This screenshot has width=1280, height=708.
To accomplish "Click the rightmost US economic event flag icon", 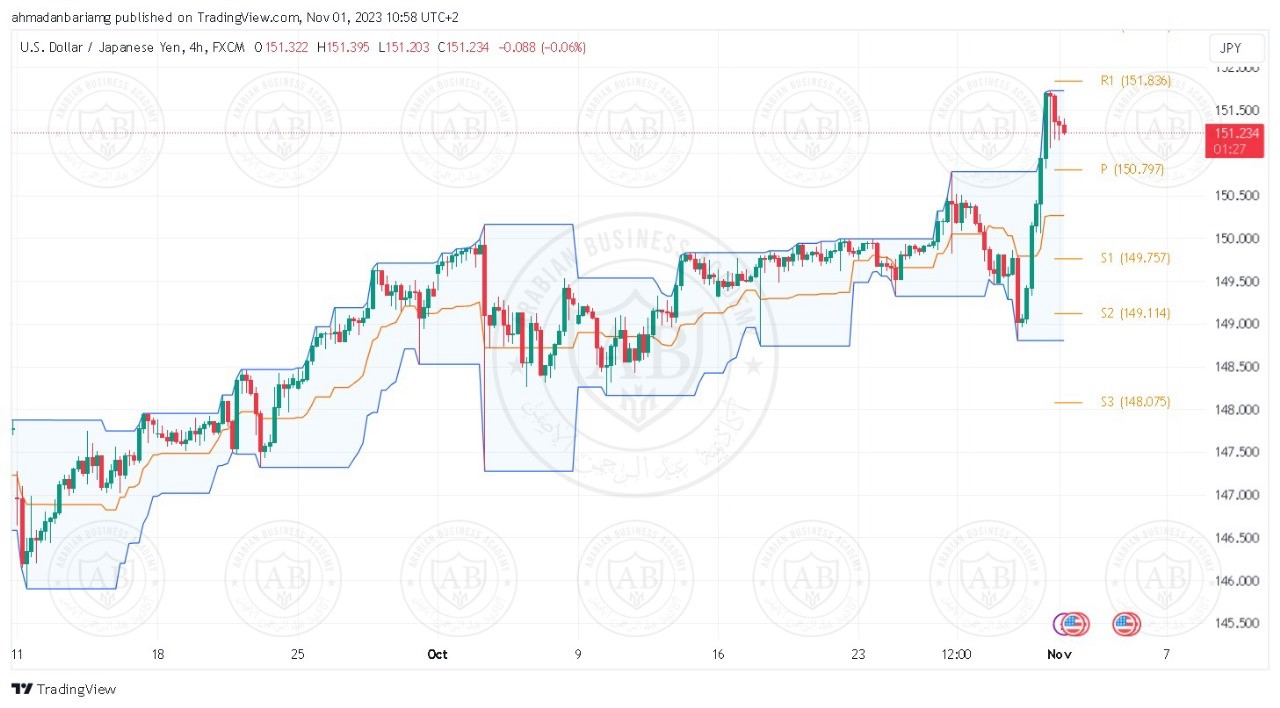I will pos(1126,624).
